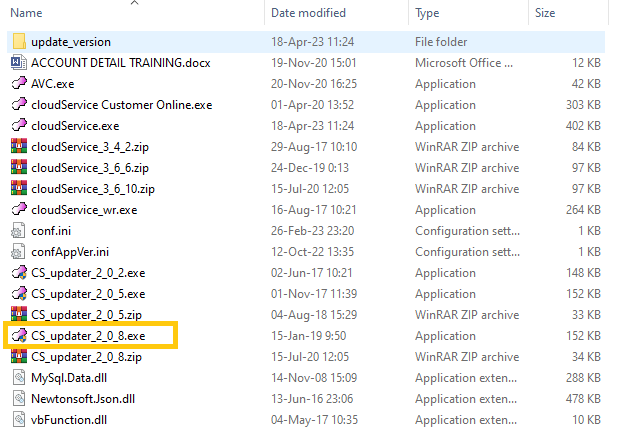Select the cloudService_3_4_2.zip WinRAR icon
Image resolution: width=635 pixels, height=437 pixels.
coord(18,147)
